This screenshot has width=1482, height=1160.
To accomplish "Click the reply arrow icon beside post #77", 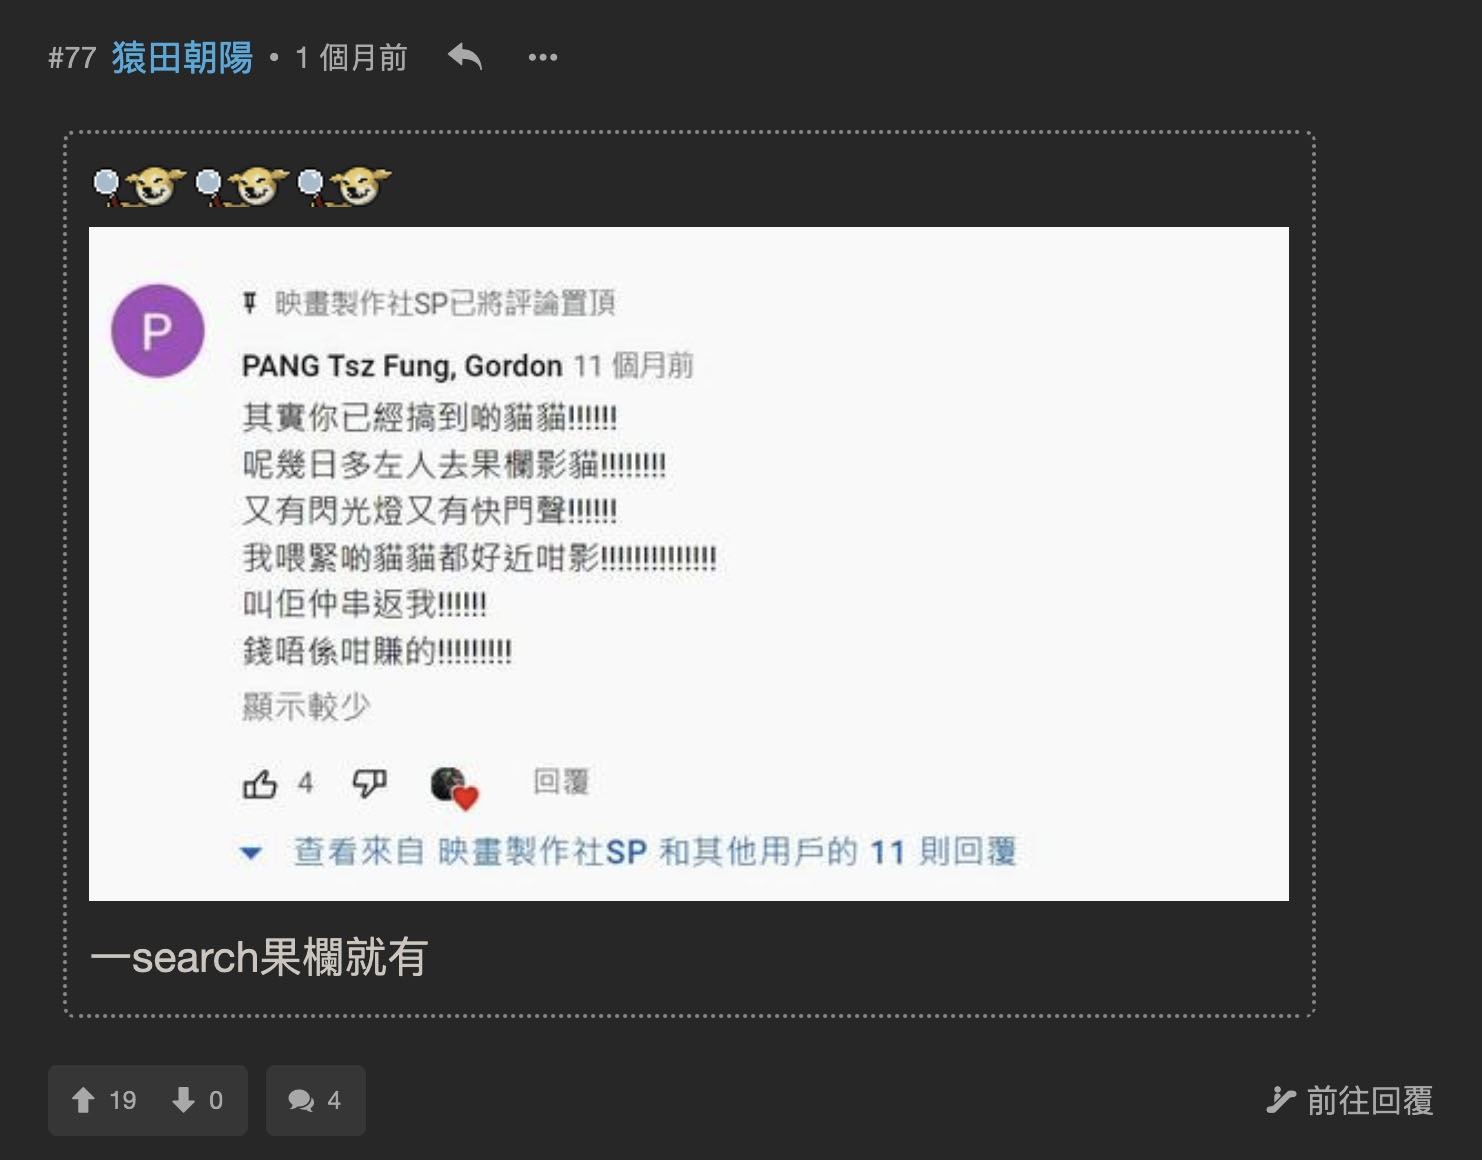I will click(x=465, y=57).
